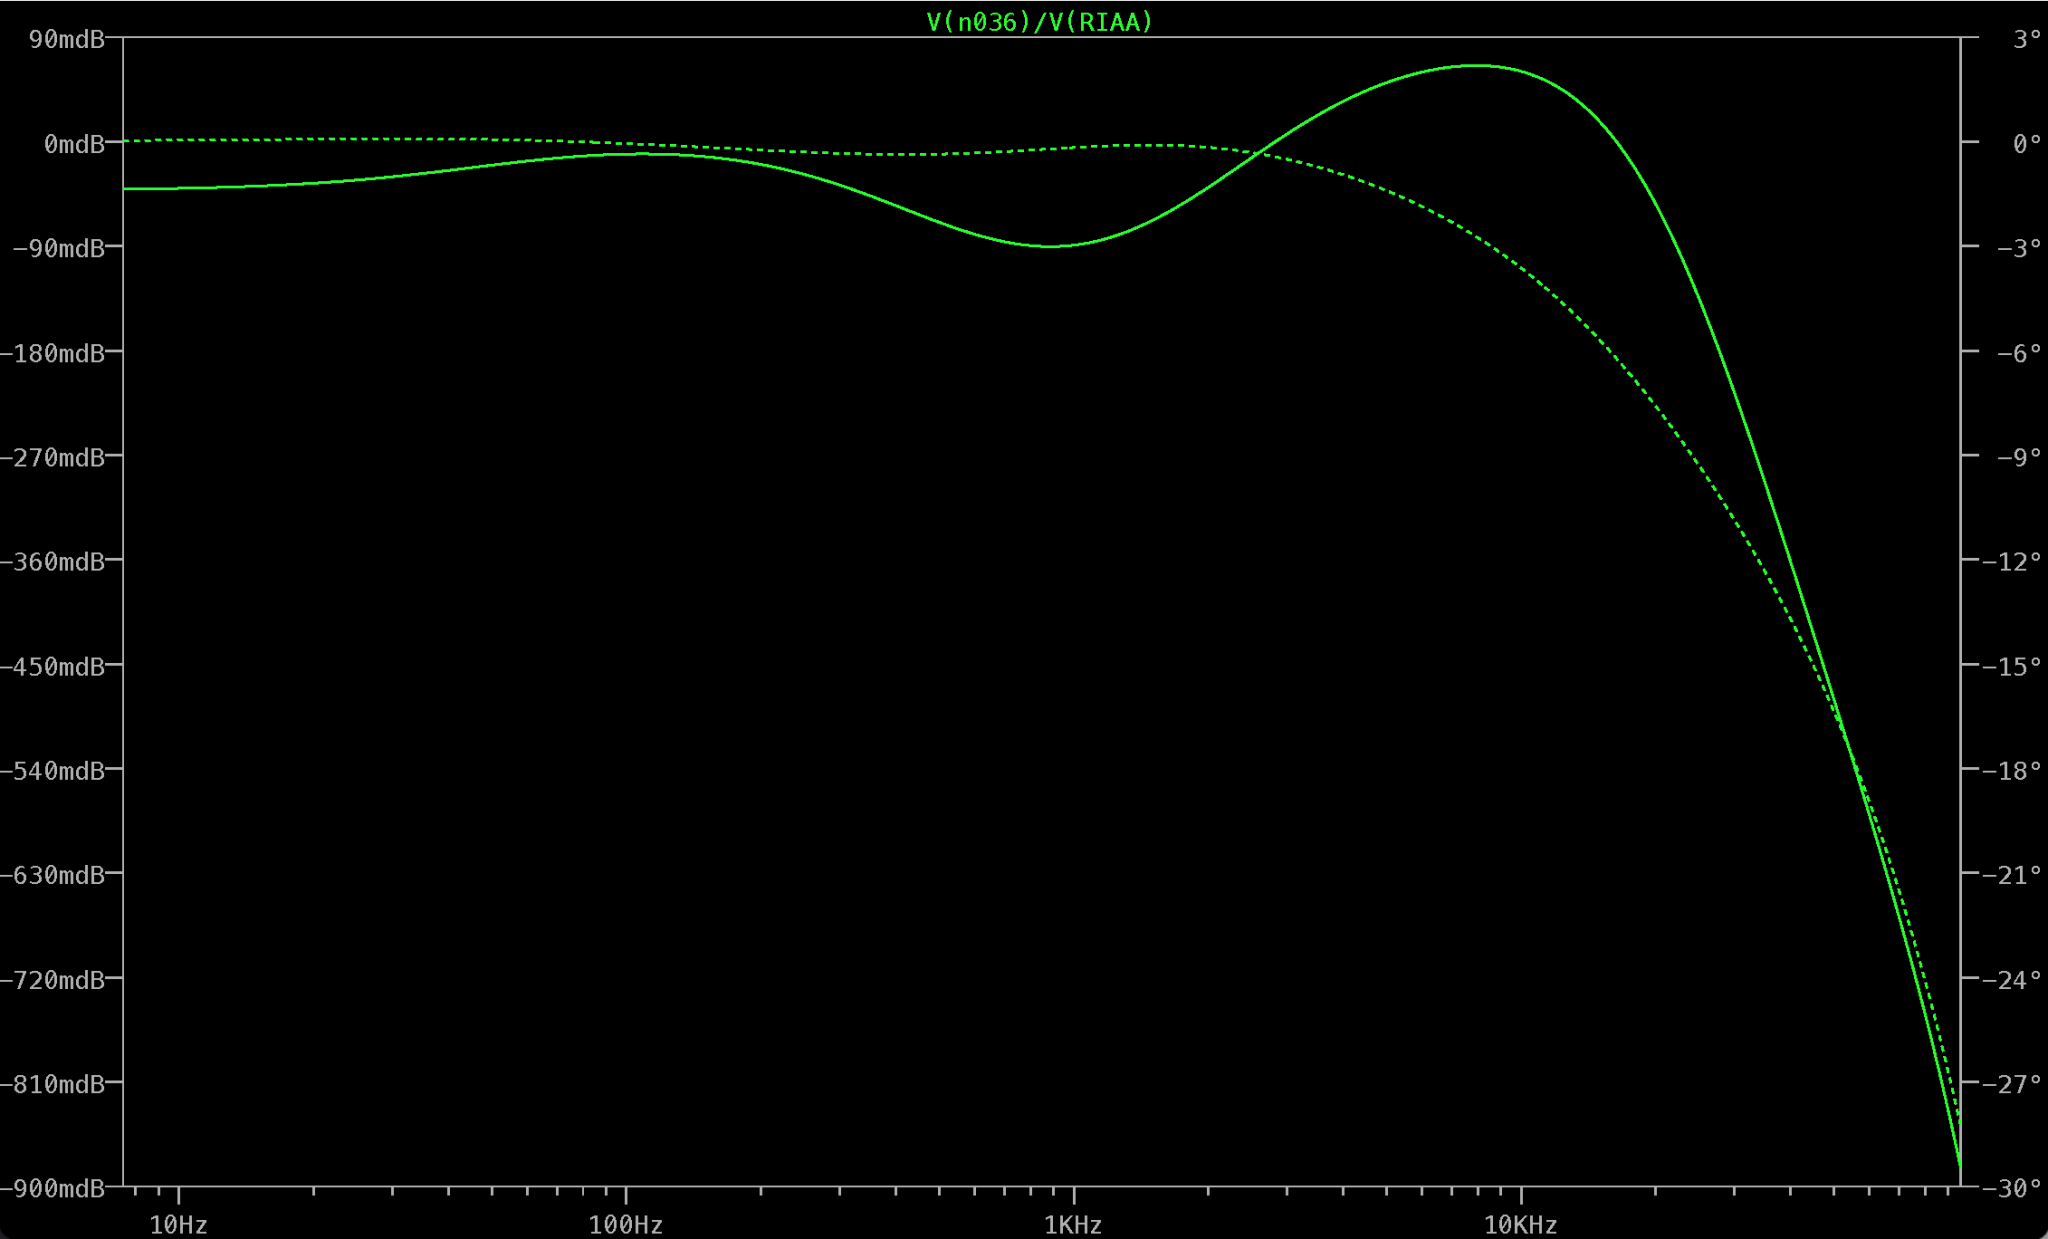
Task: Click the -15° phase axis label
Action: pos(2012,666)
